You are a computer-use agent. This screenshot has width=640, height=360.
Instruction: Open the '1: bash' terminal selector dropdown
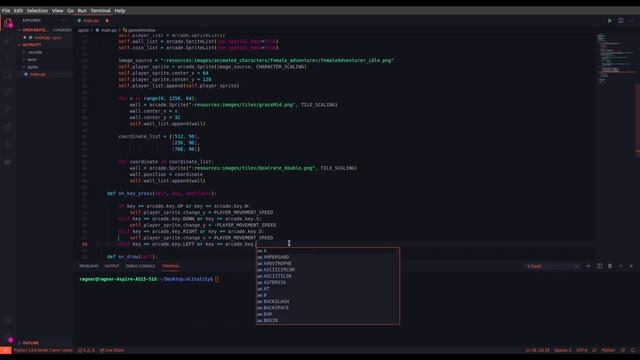553,266
